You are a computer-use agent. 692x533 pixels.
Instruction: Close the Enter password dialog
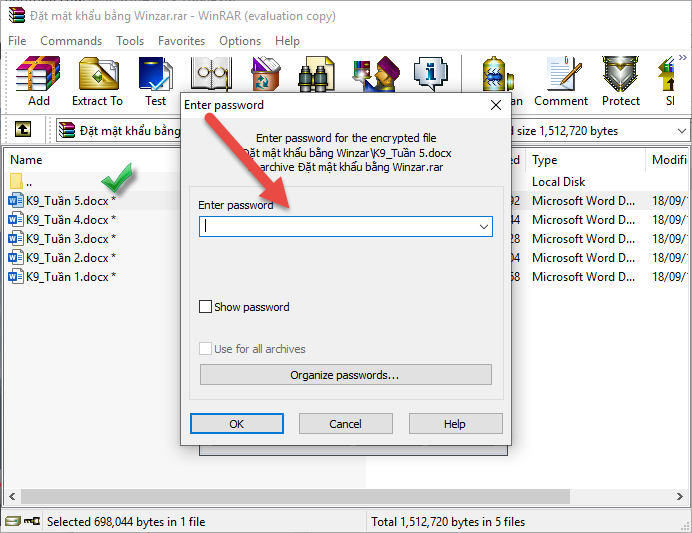[496, 105]
